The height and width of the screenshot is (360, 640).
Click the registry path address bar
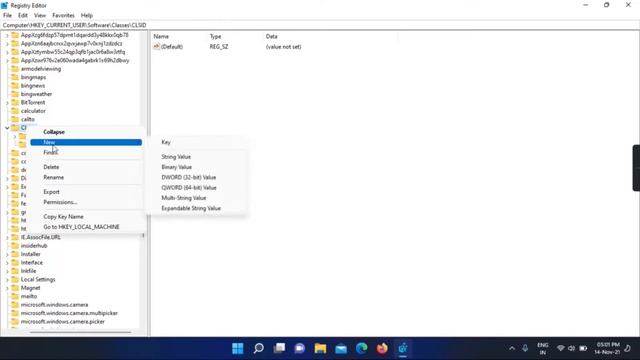click(x=320, y=25)
